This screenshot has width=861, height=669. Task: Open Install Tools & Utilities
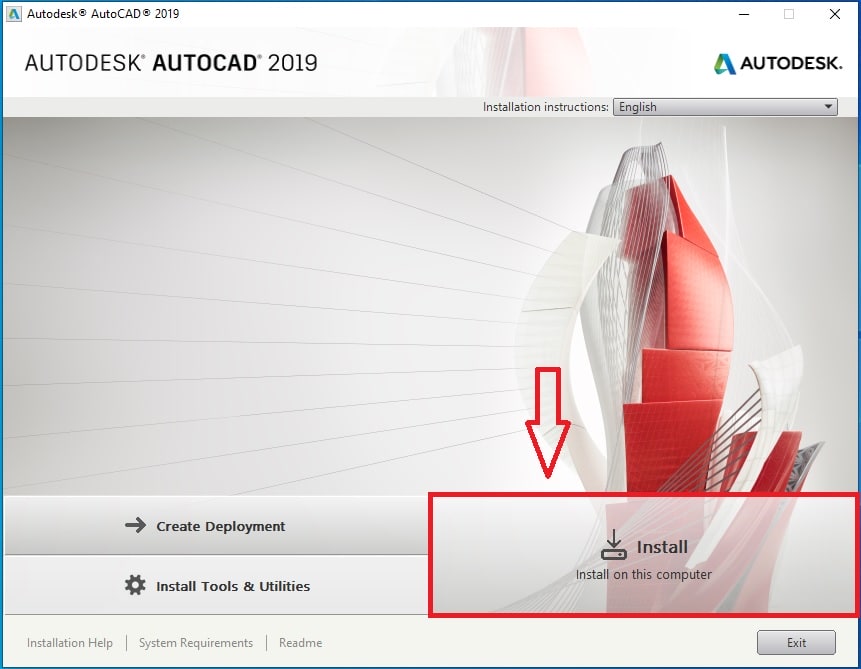216,586
